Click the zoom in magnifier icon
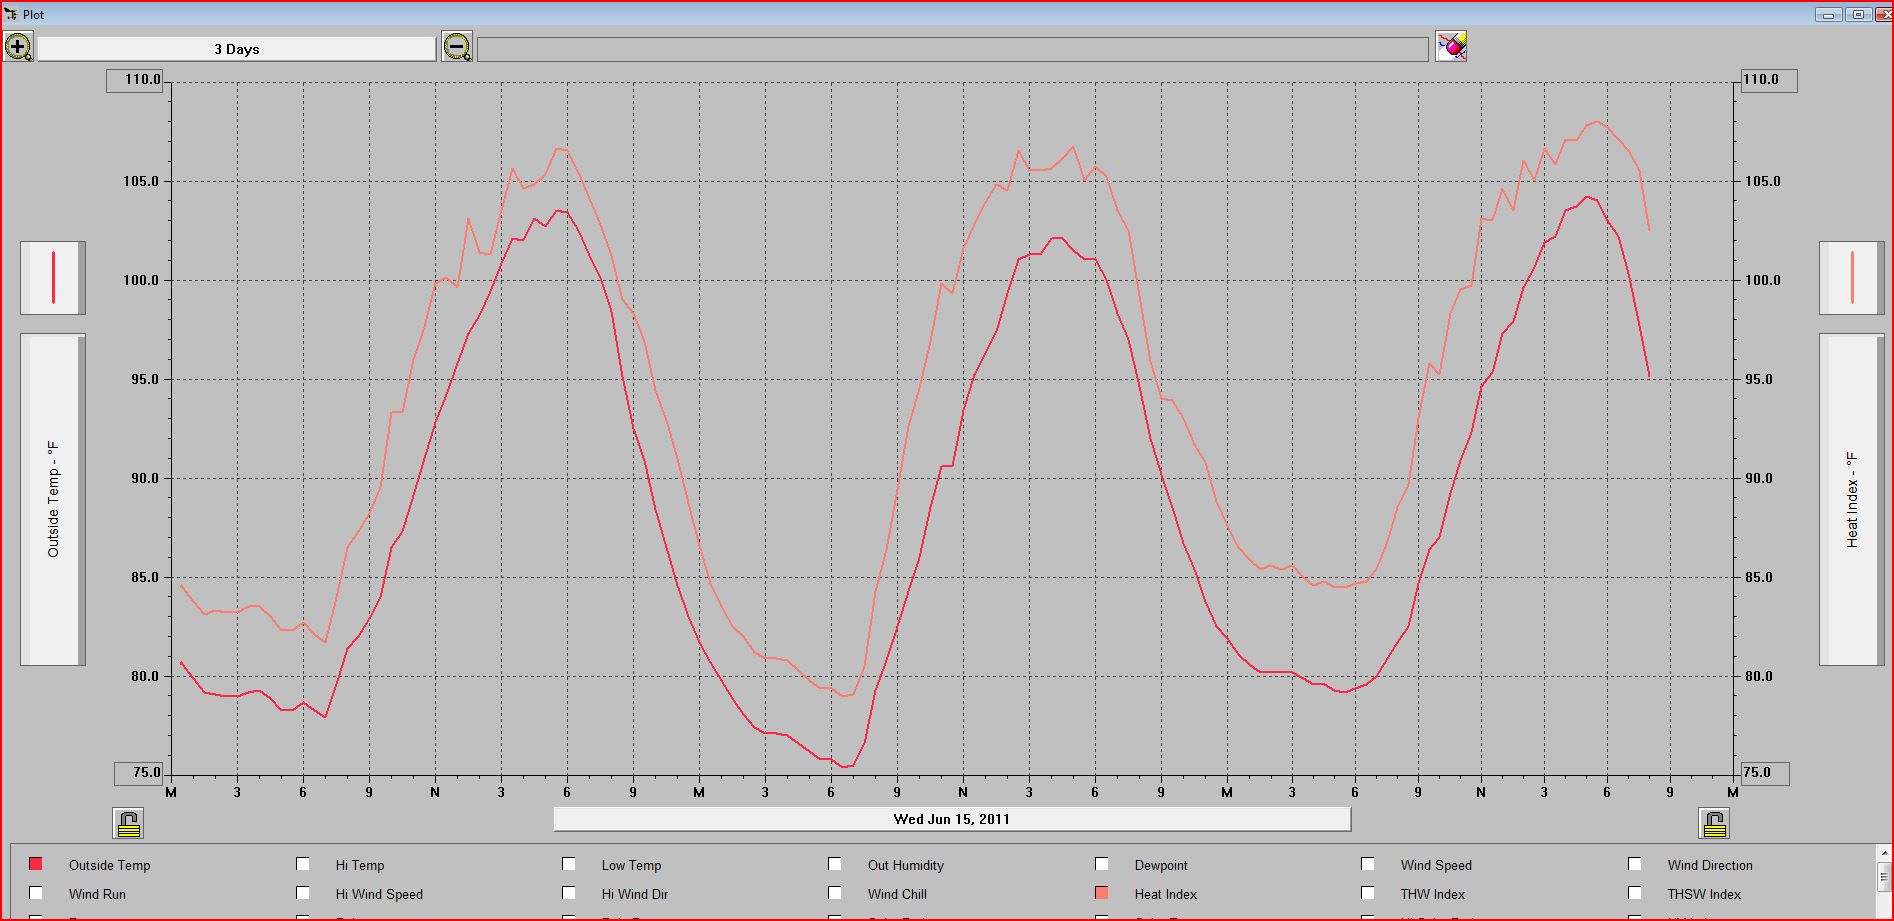The width and height of the screenshot is (1894, 921). click(x=18, y=47)
